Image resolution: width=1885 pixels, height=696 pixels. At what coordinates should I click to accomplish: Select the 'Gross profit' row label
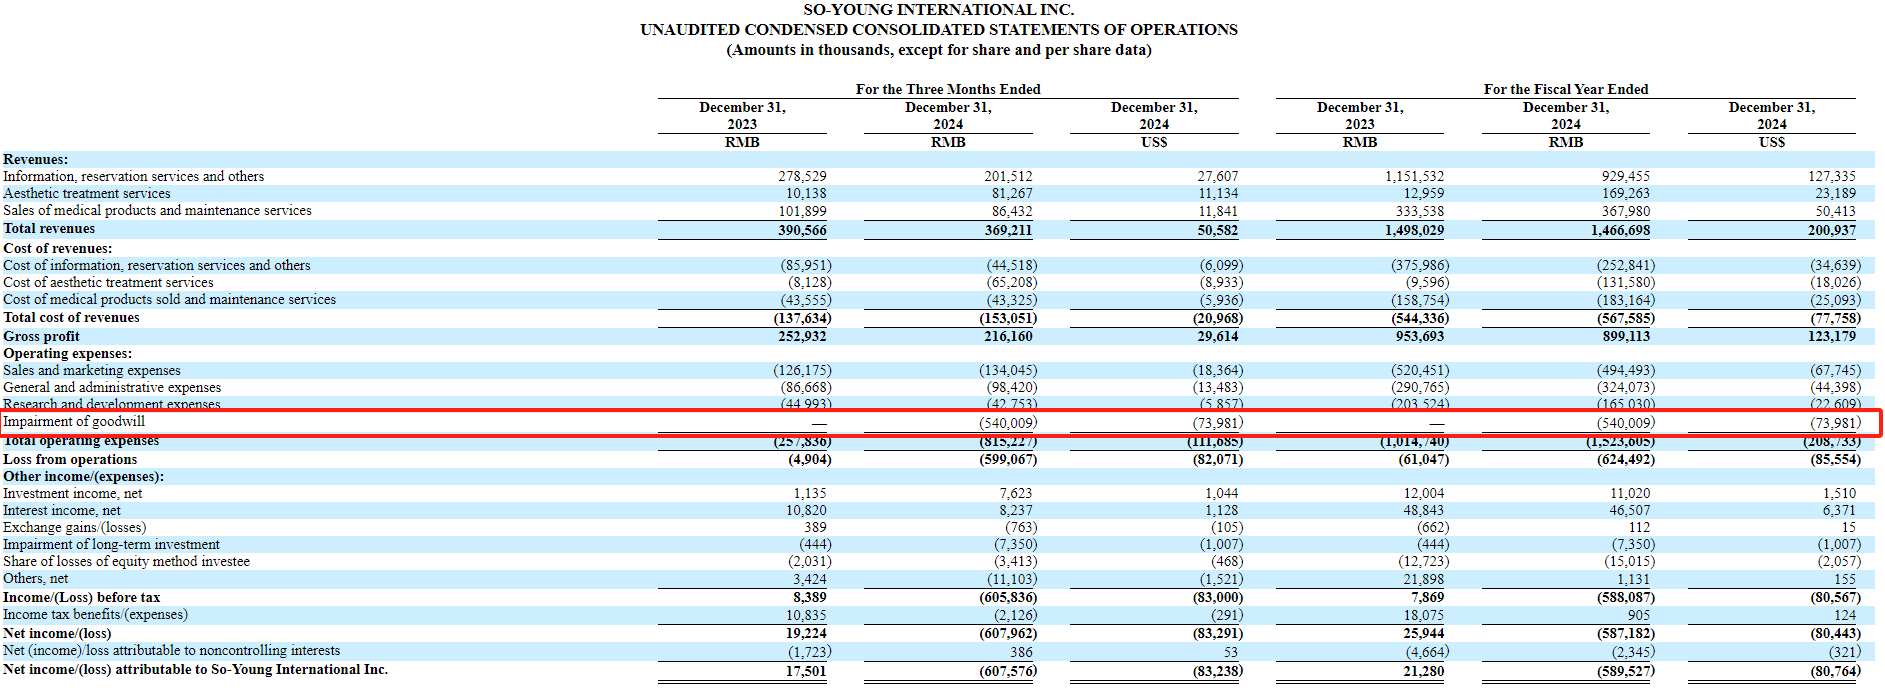coord(41,337)
